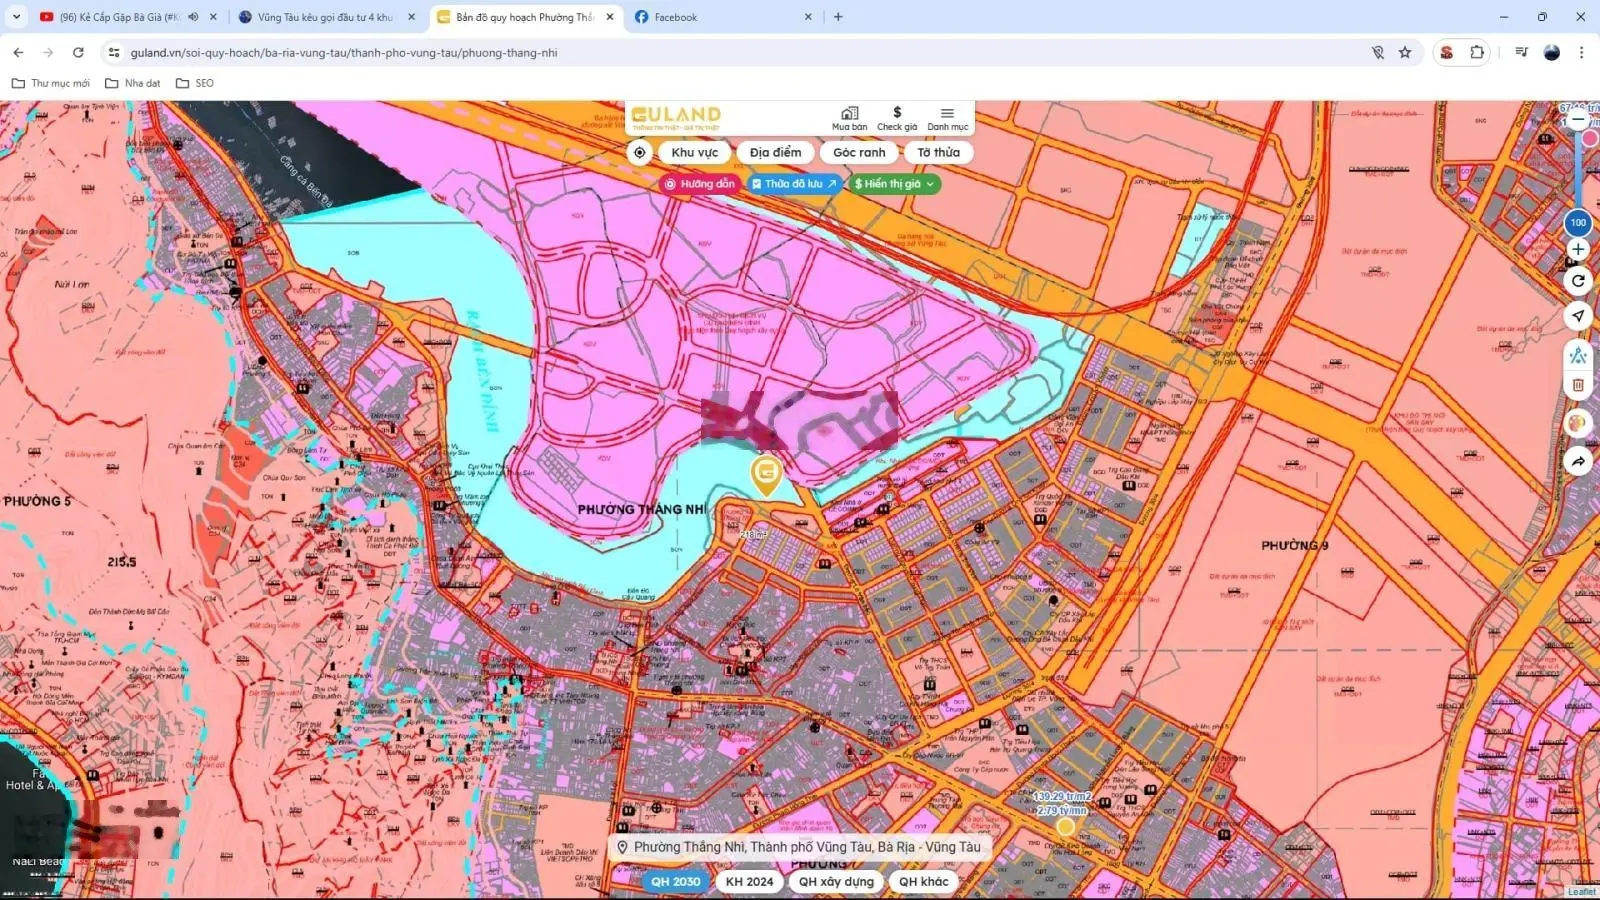Viewport: 1600px width, 900px height.
Task: Open Nha dat bookmarks folder
Action: 133,83
